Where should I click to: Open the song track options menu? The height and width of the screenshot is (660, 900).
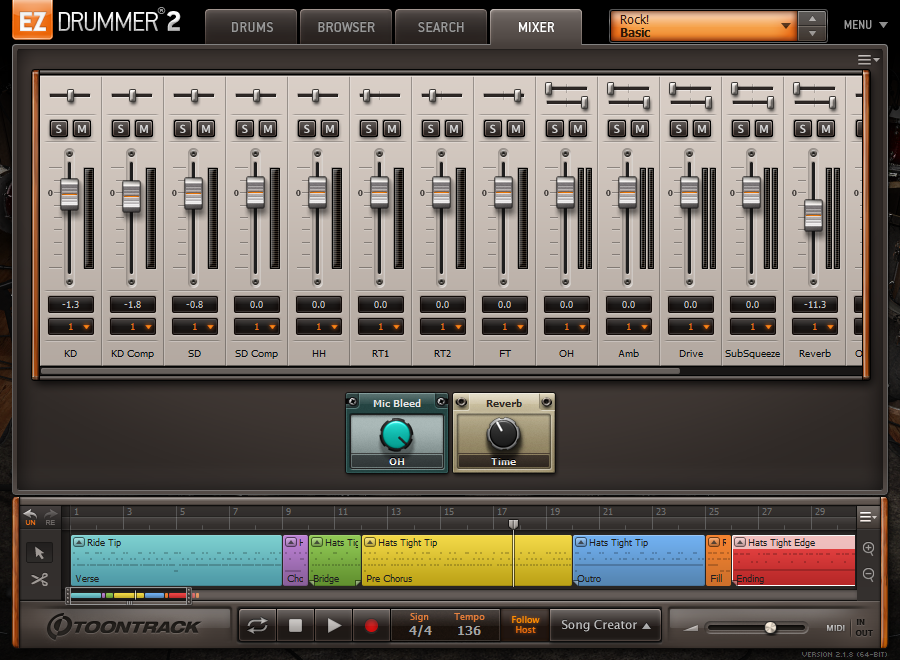click(x=868, y=517)
